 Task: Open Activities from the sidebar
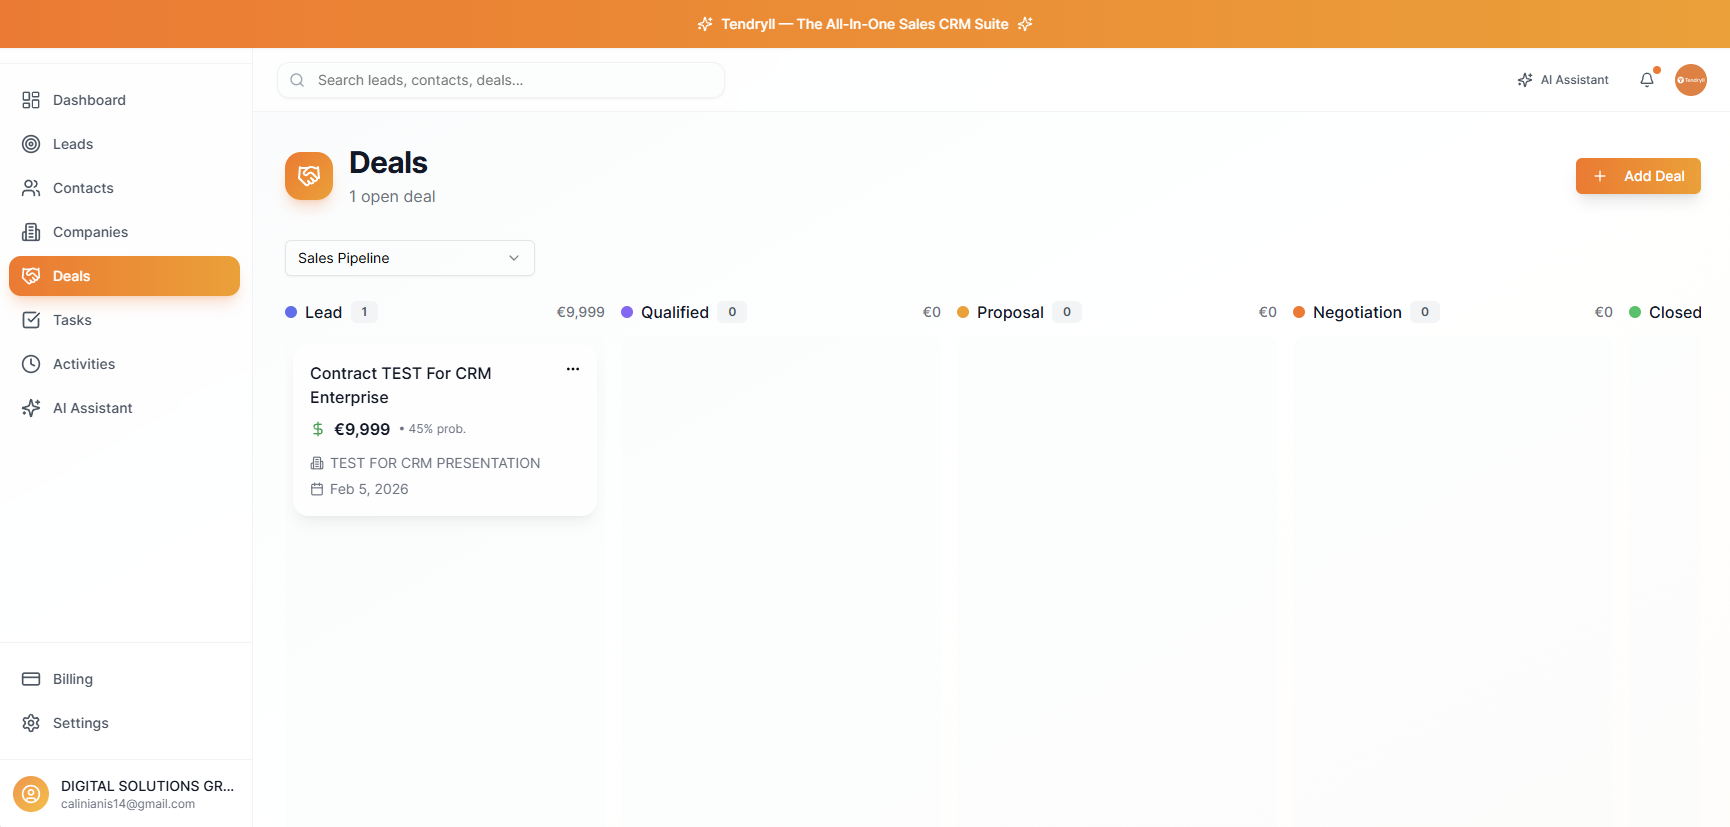[84, 364]
